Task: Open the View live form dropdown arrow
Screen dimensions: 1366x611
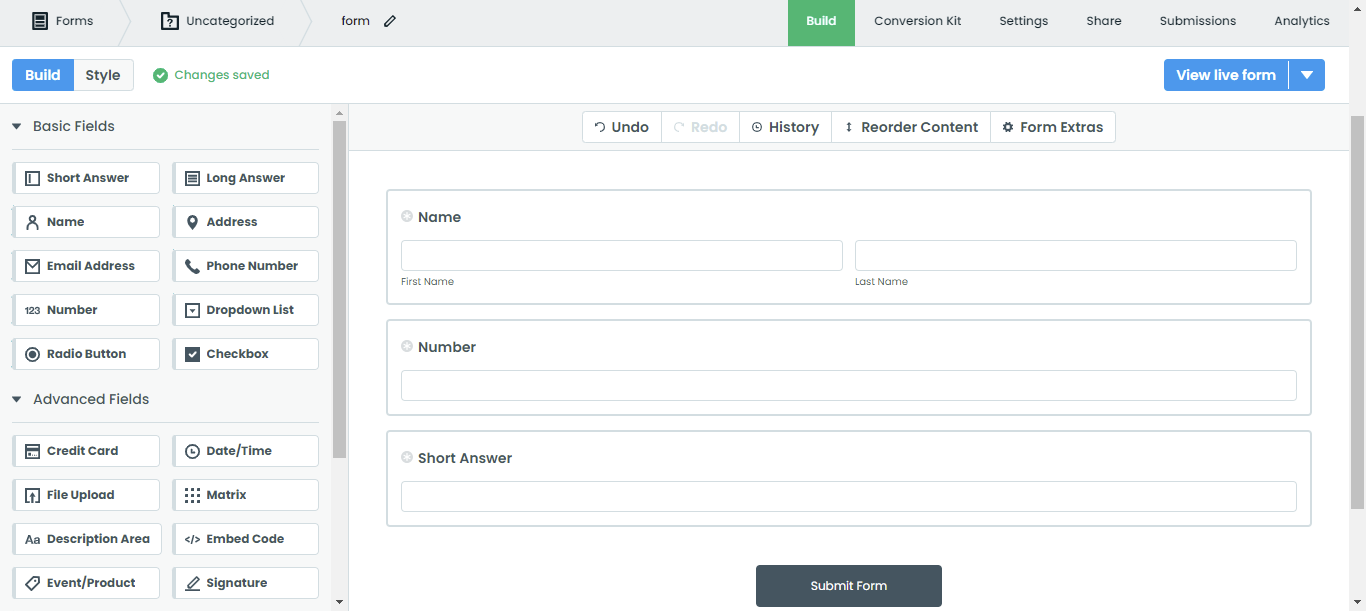Action: click(x=1308, y=74)
